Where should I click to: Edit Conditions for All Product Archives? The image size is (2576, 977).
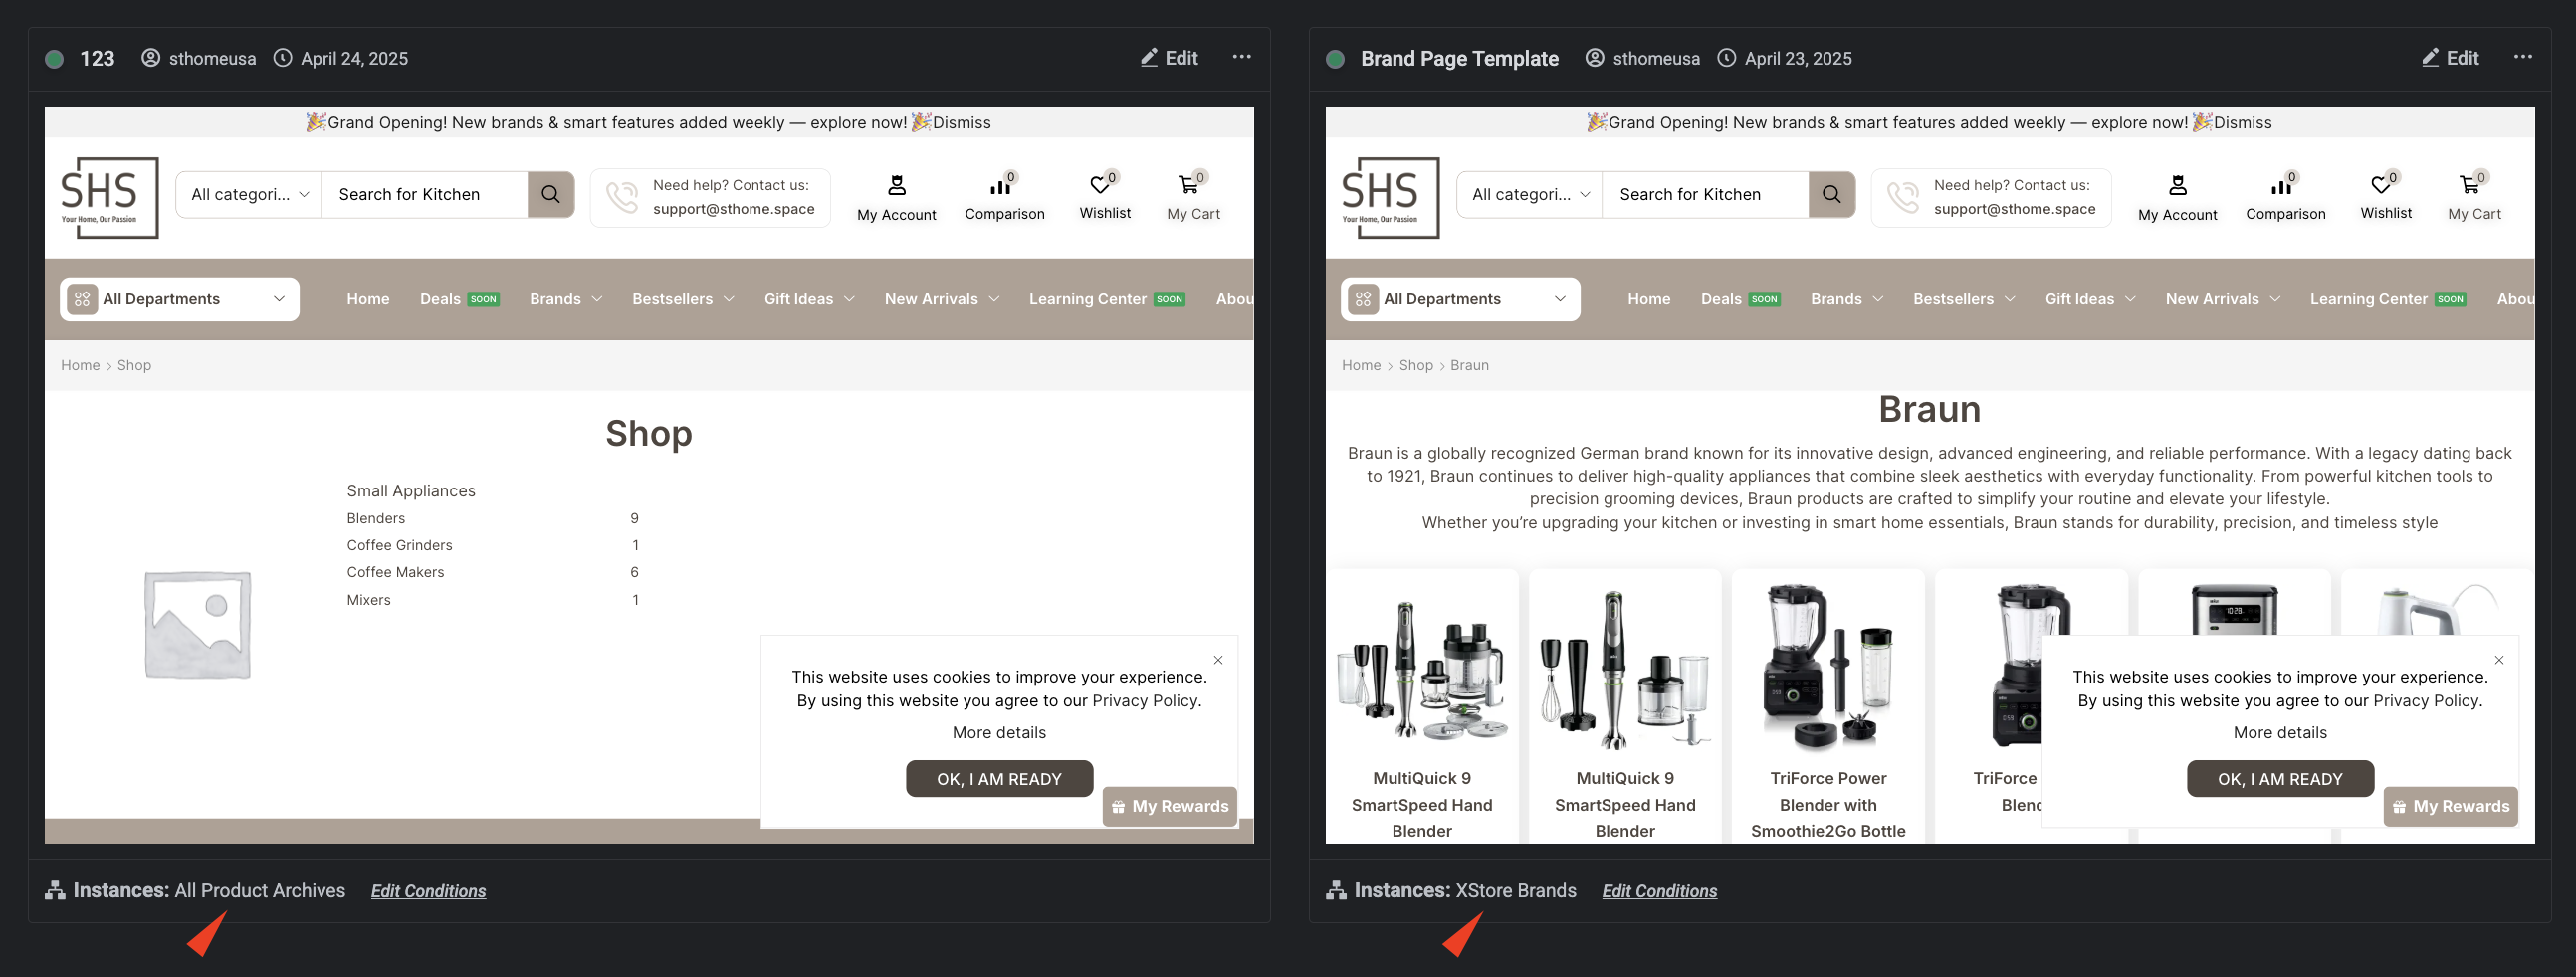pos(428,891)
